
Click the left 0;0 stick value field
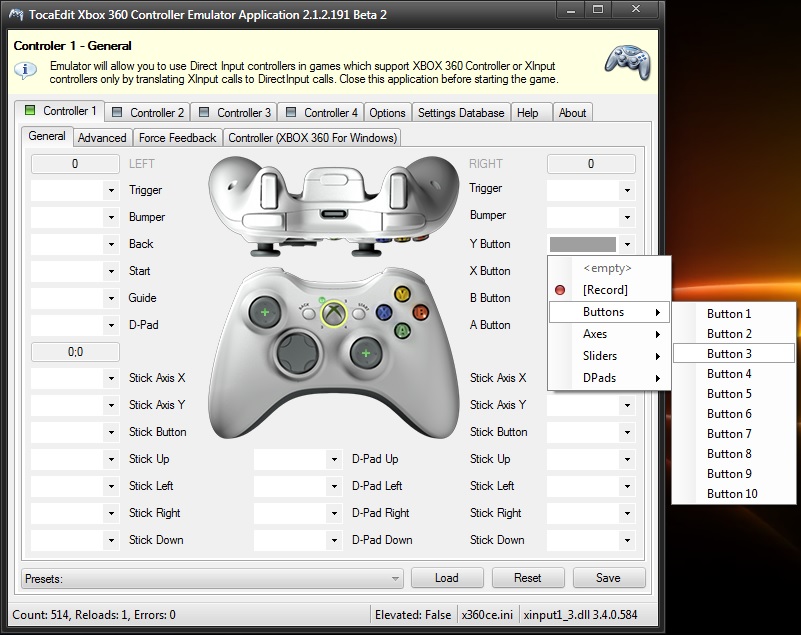click(x=75, y=352)
